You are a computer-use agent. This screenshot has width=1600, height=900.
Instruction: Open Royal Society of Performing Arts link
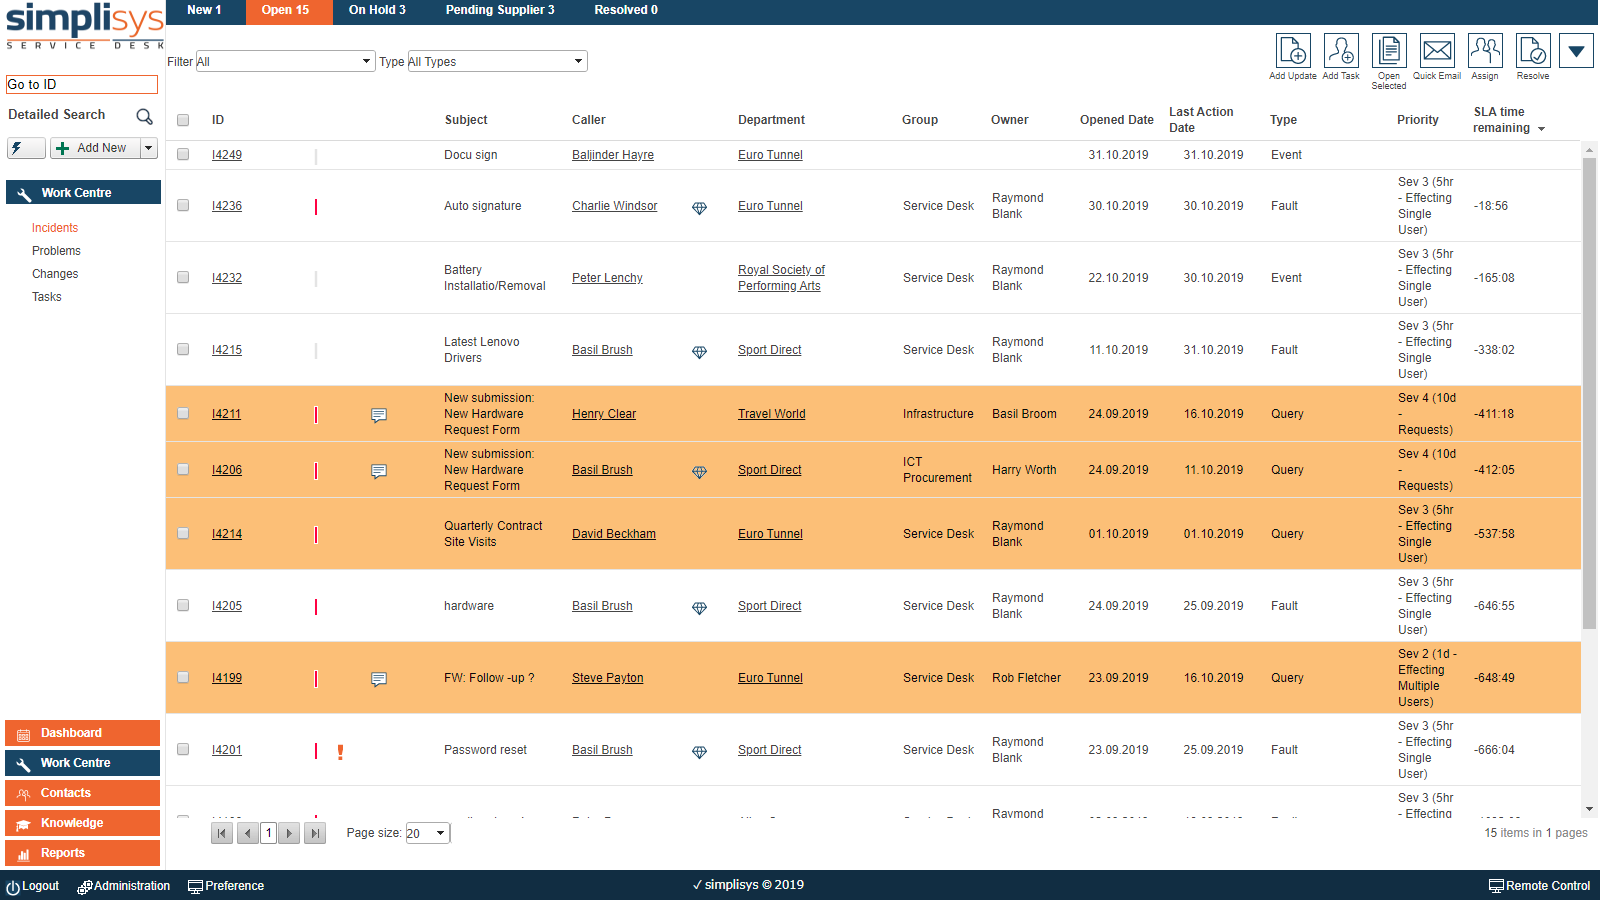(x=782, y=278)
